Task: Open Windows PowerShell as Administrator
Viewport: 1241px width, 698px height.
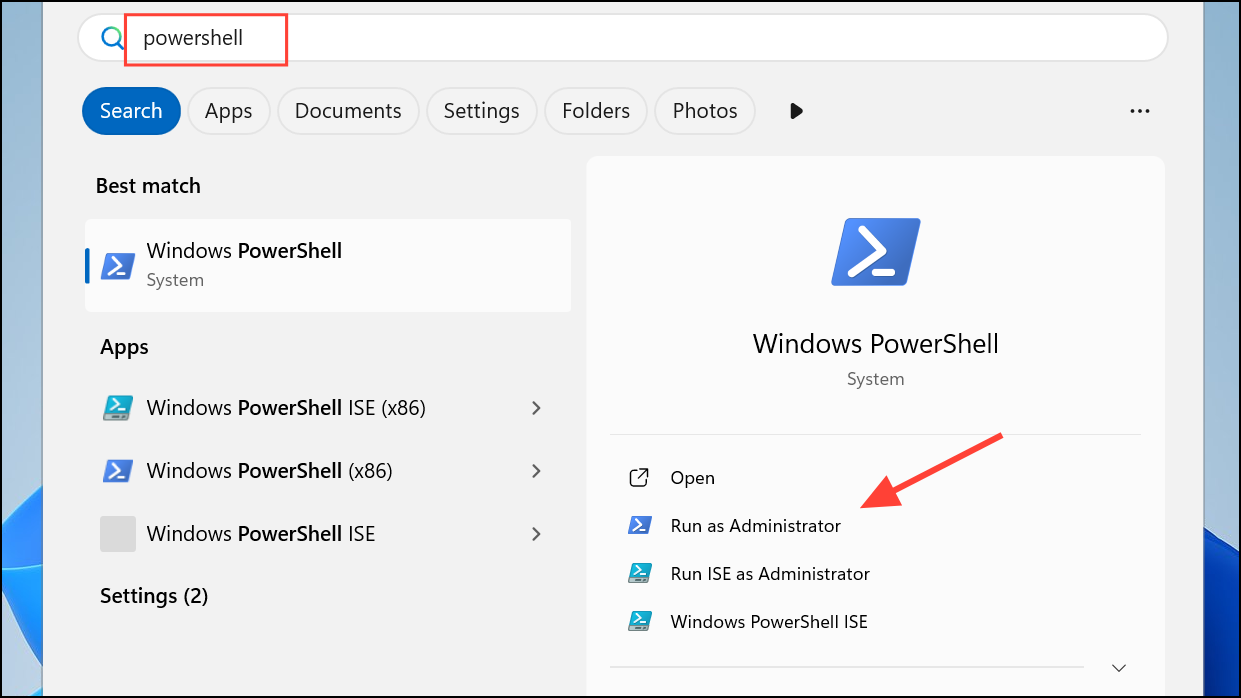Action: coord(755,524)
